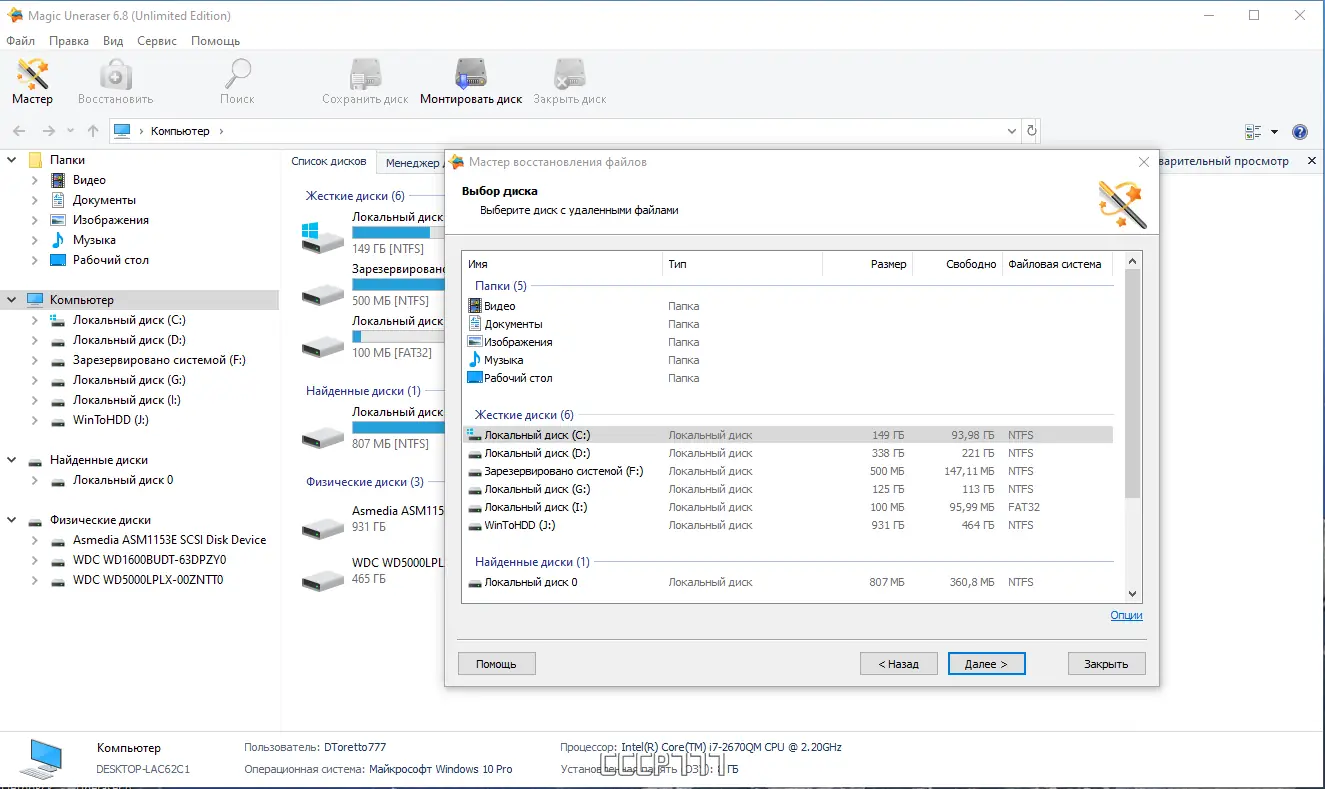
Task: Collapse Физические диски tree node
Action: [12, 520]
